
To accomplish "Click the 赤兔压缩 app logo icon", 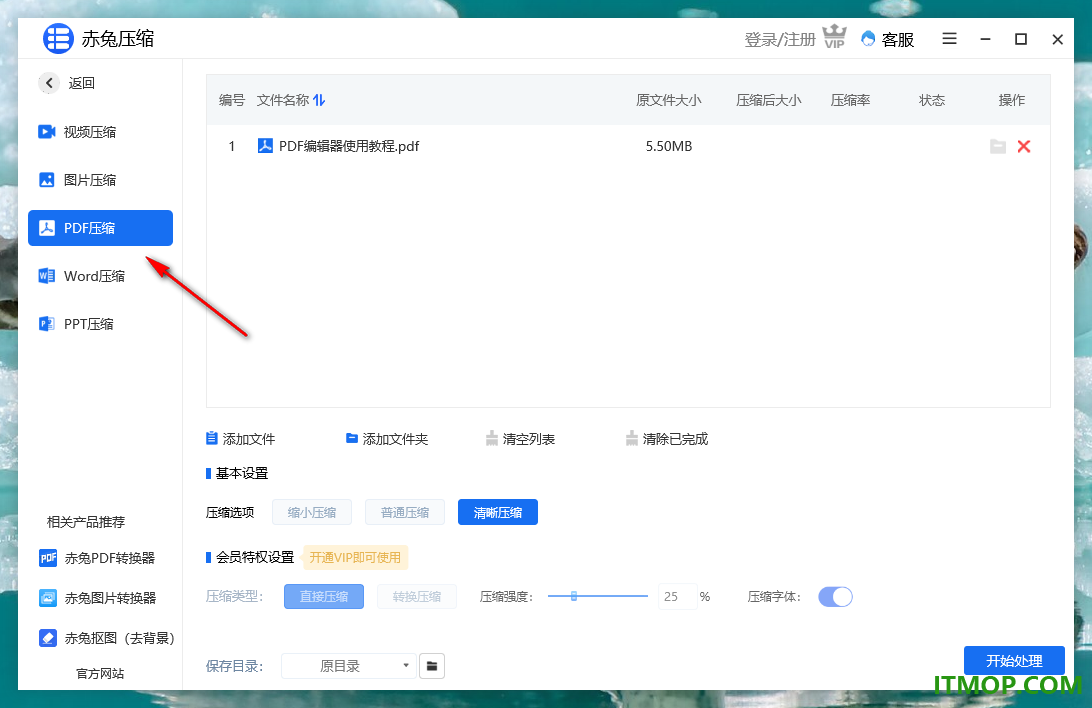I will (x=58, y=38).
